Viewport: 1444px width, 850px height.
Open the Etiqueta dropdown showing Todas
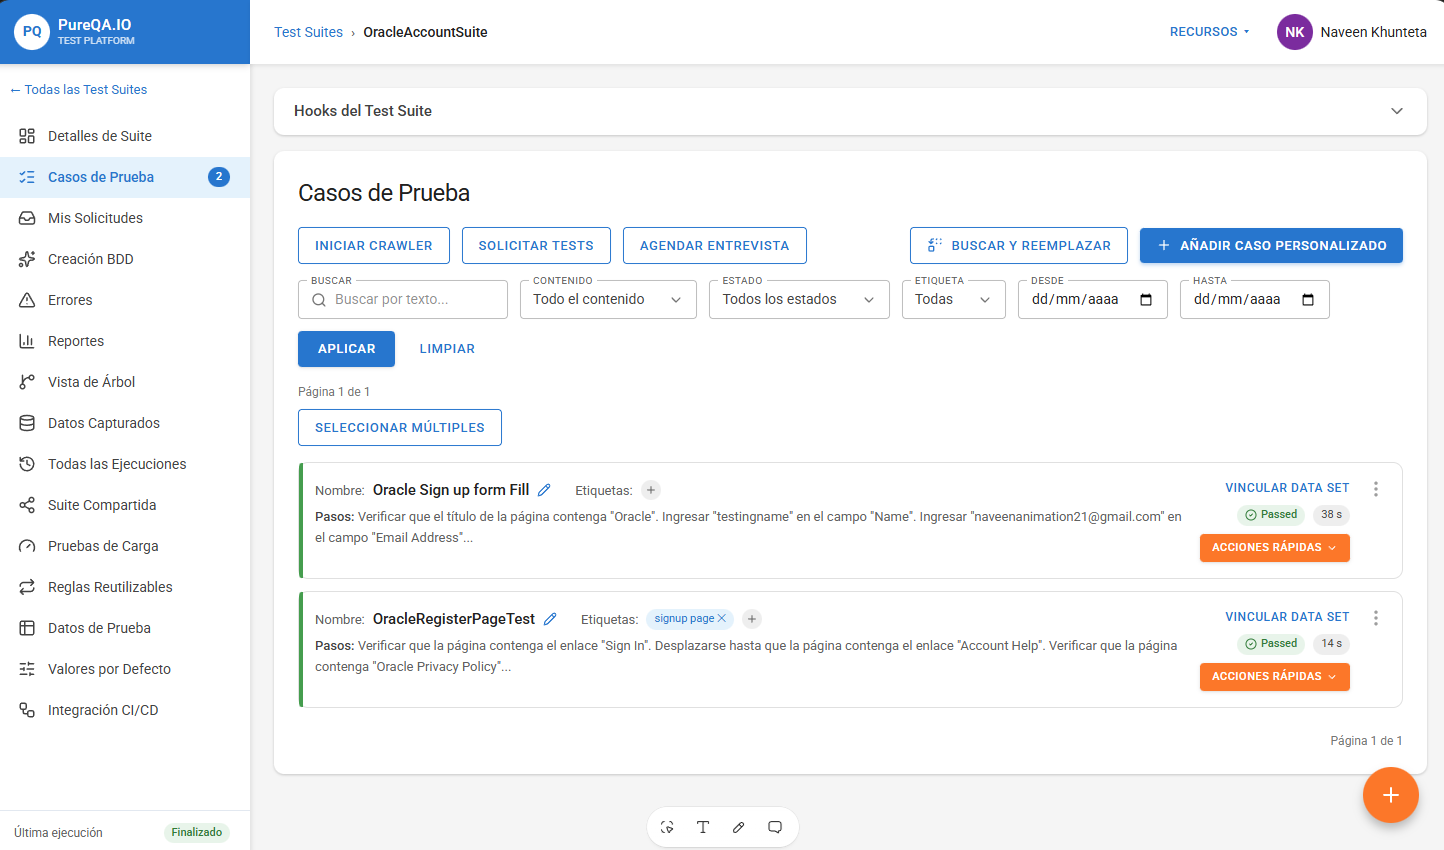click(954, 299)
